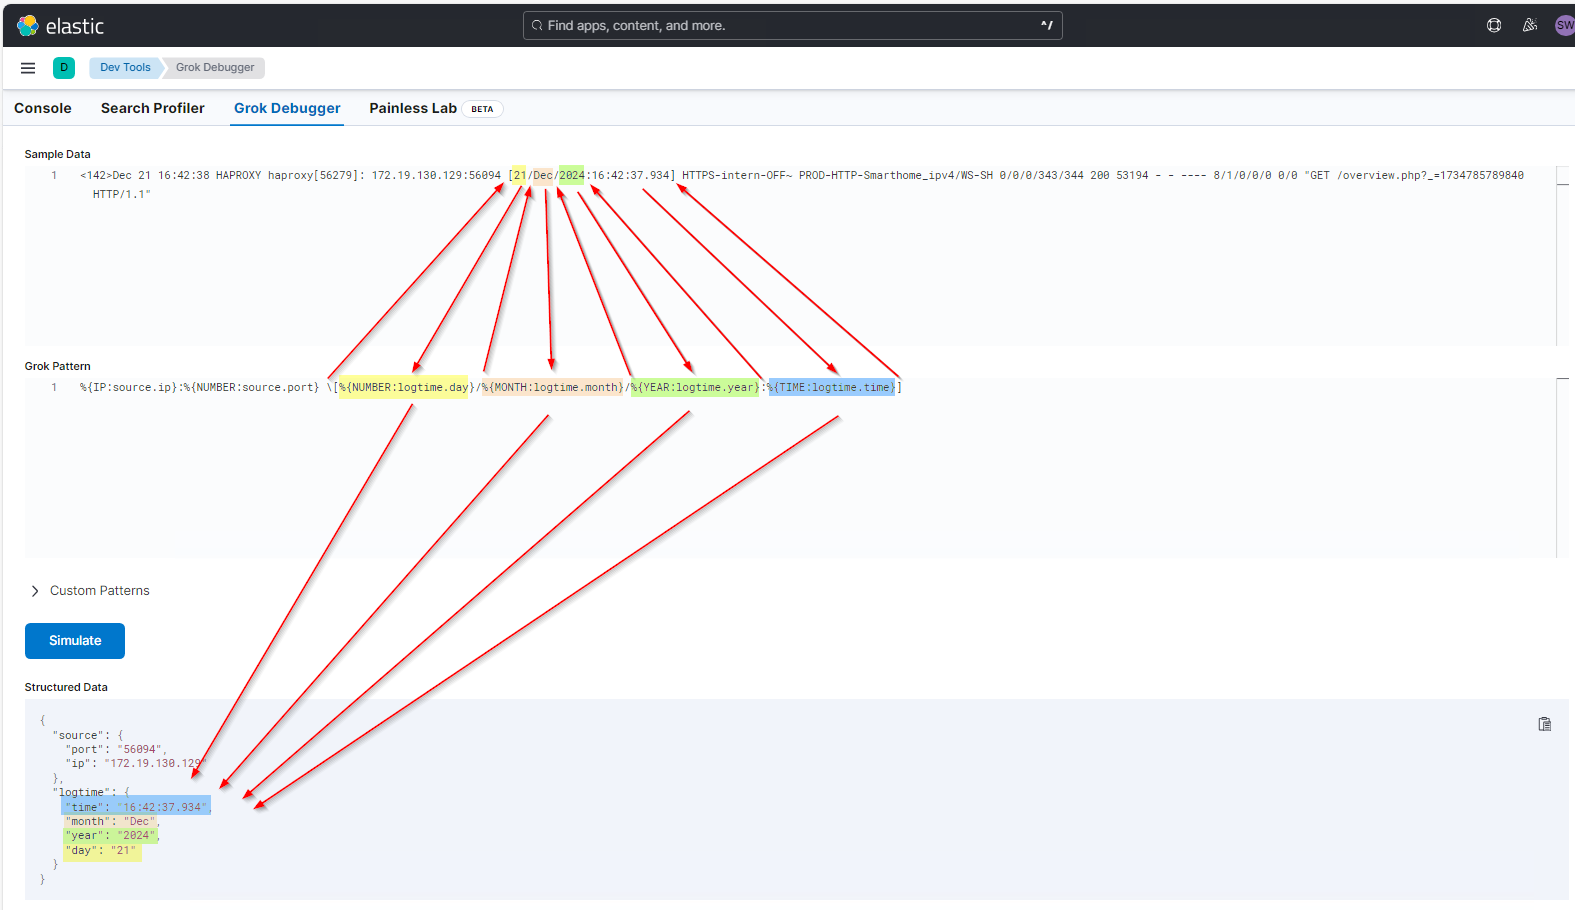Viewport: 1575px width, 910px height.
Task: Click the Grok Debugger breadcrumb
Action: pyautogui.click(x=215, y=68)
